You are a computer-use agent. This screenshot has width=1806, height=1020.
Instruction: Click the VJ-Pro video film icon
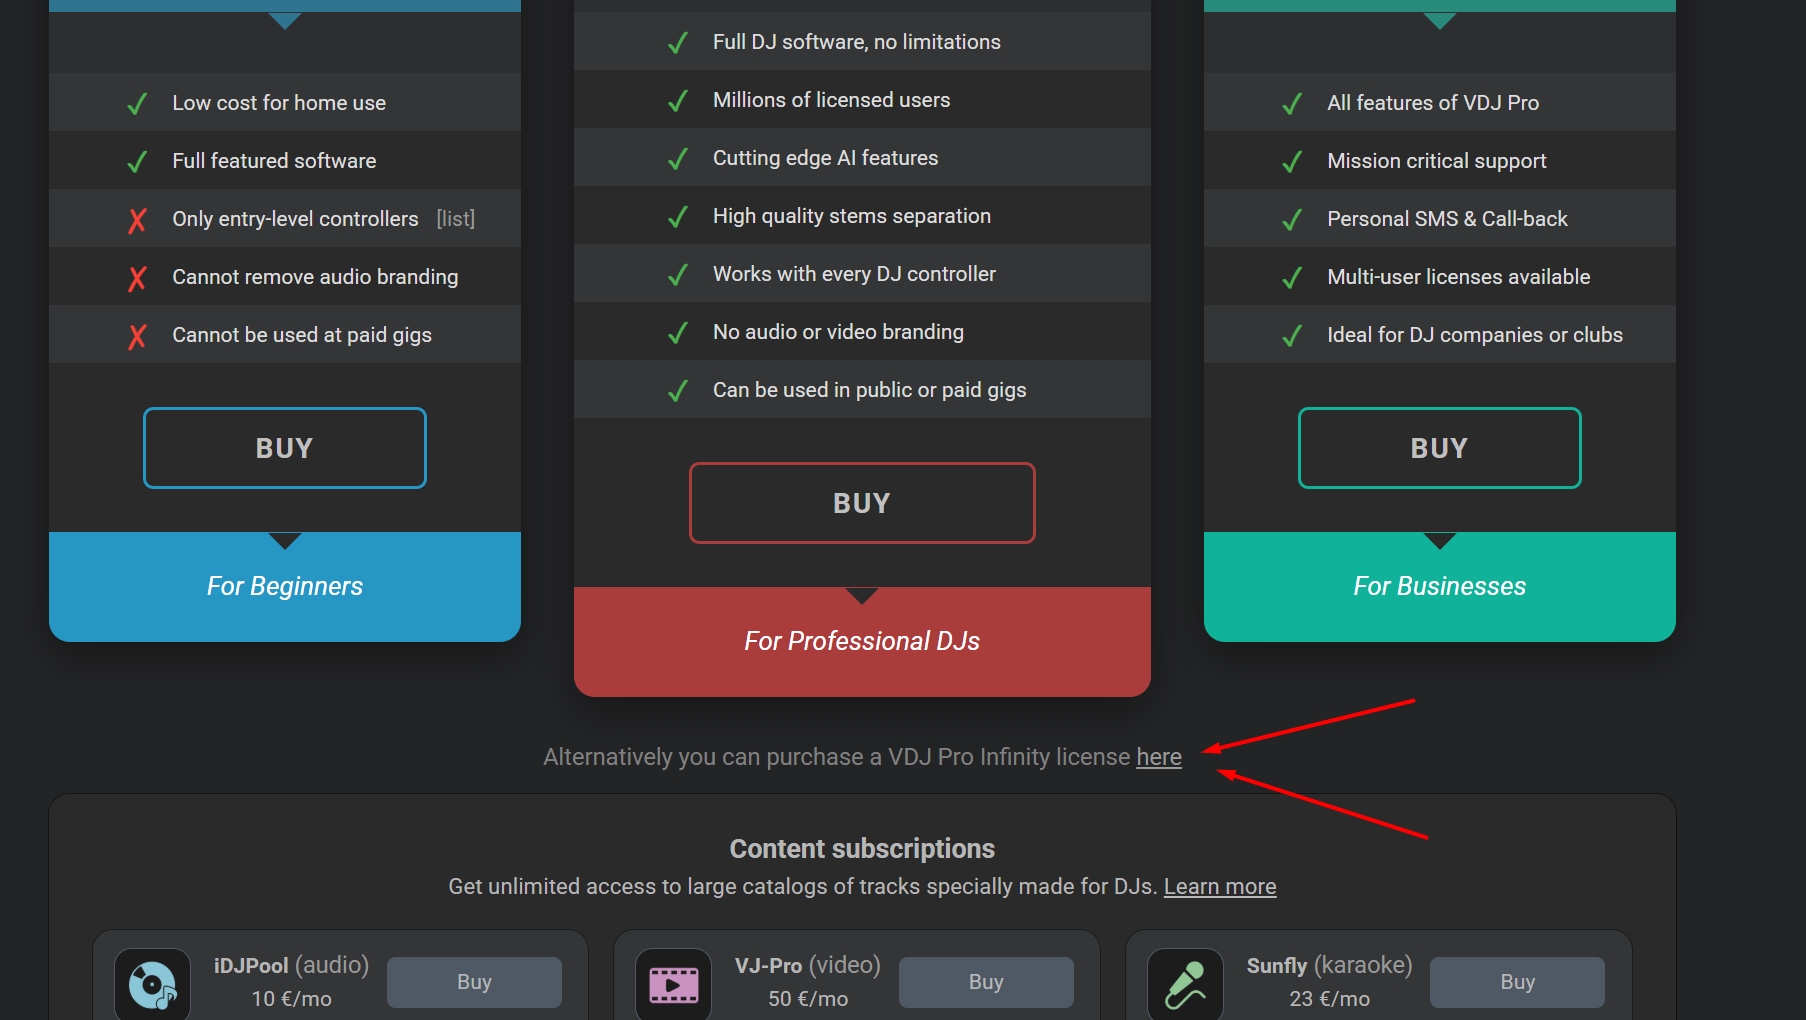pyautogui.click(x=674, y=984)
